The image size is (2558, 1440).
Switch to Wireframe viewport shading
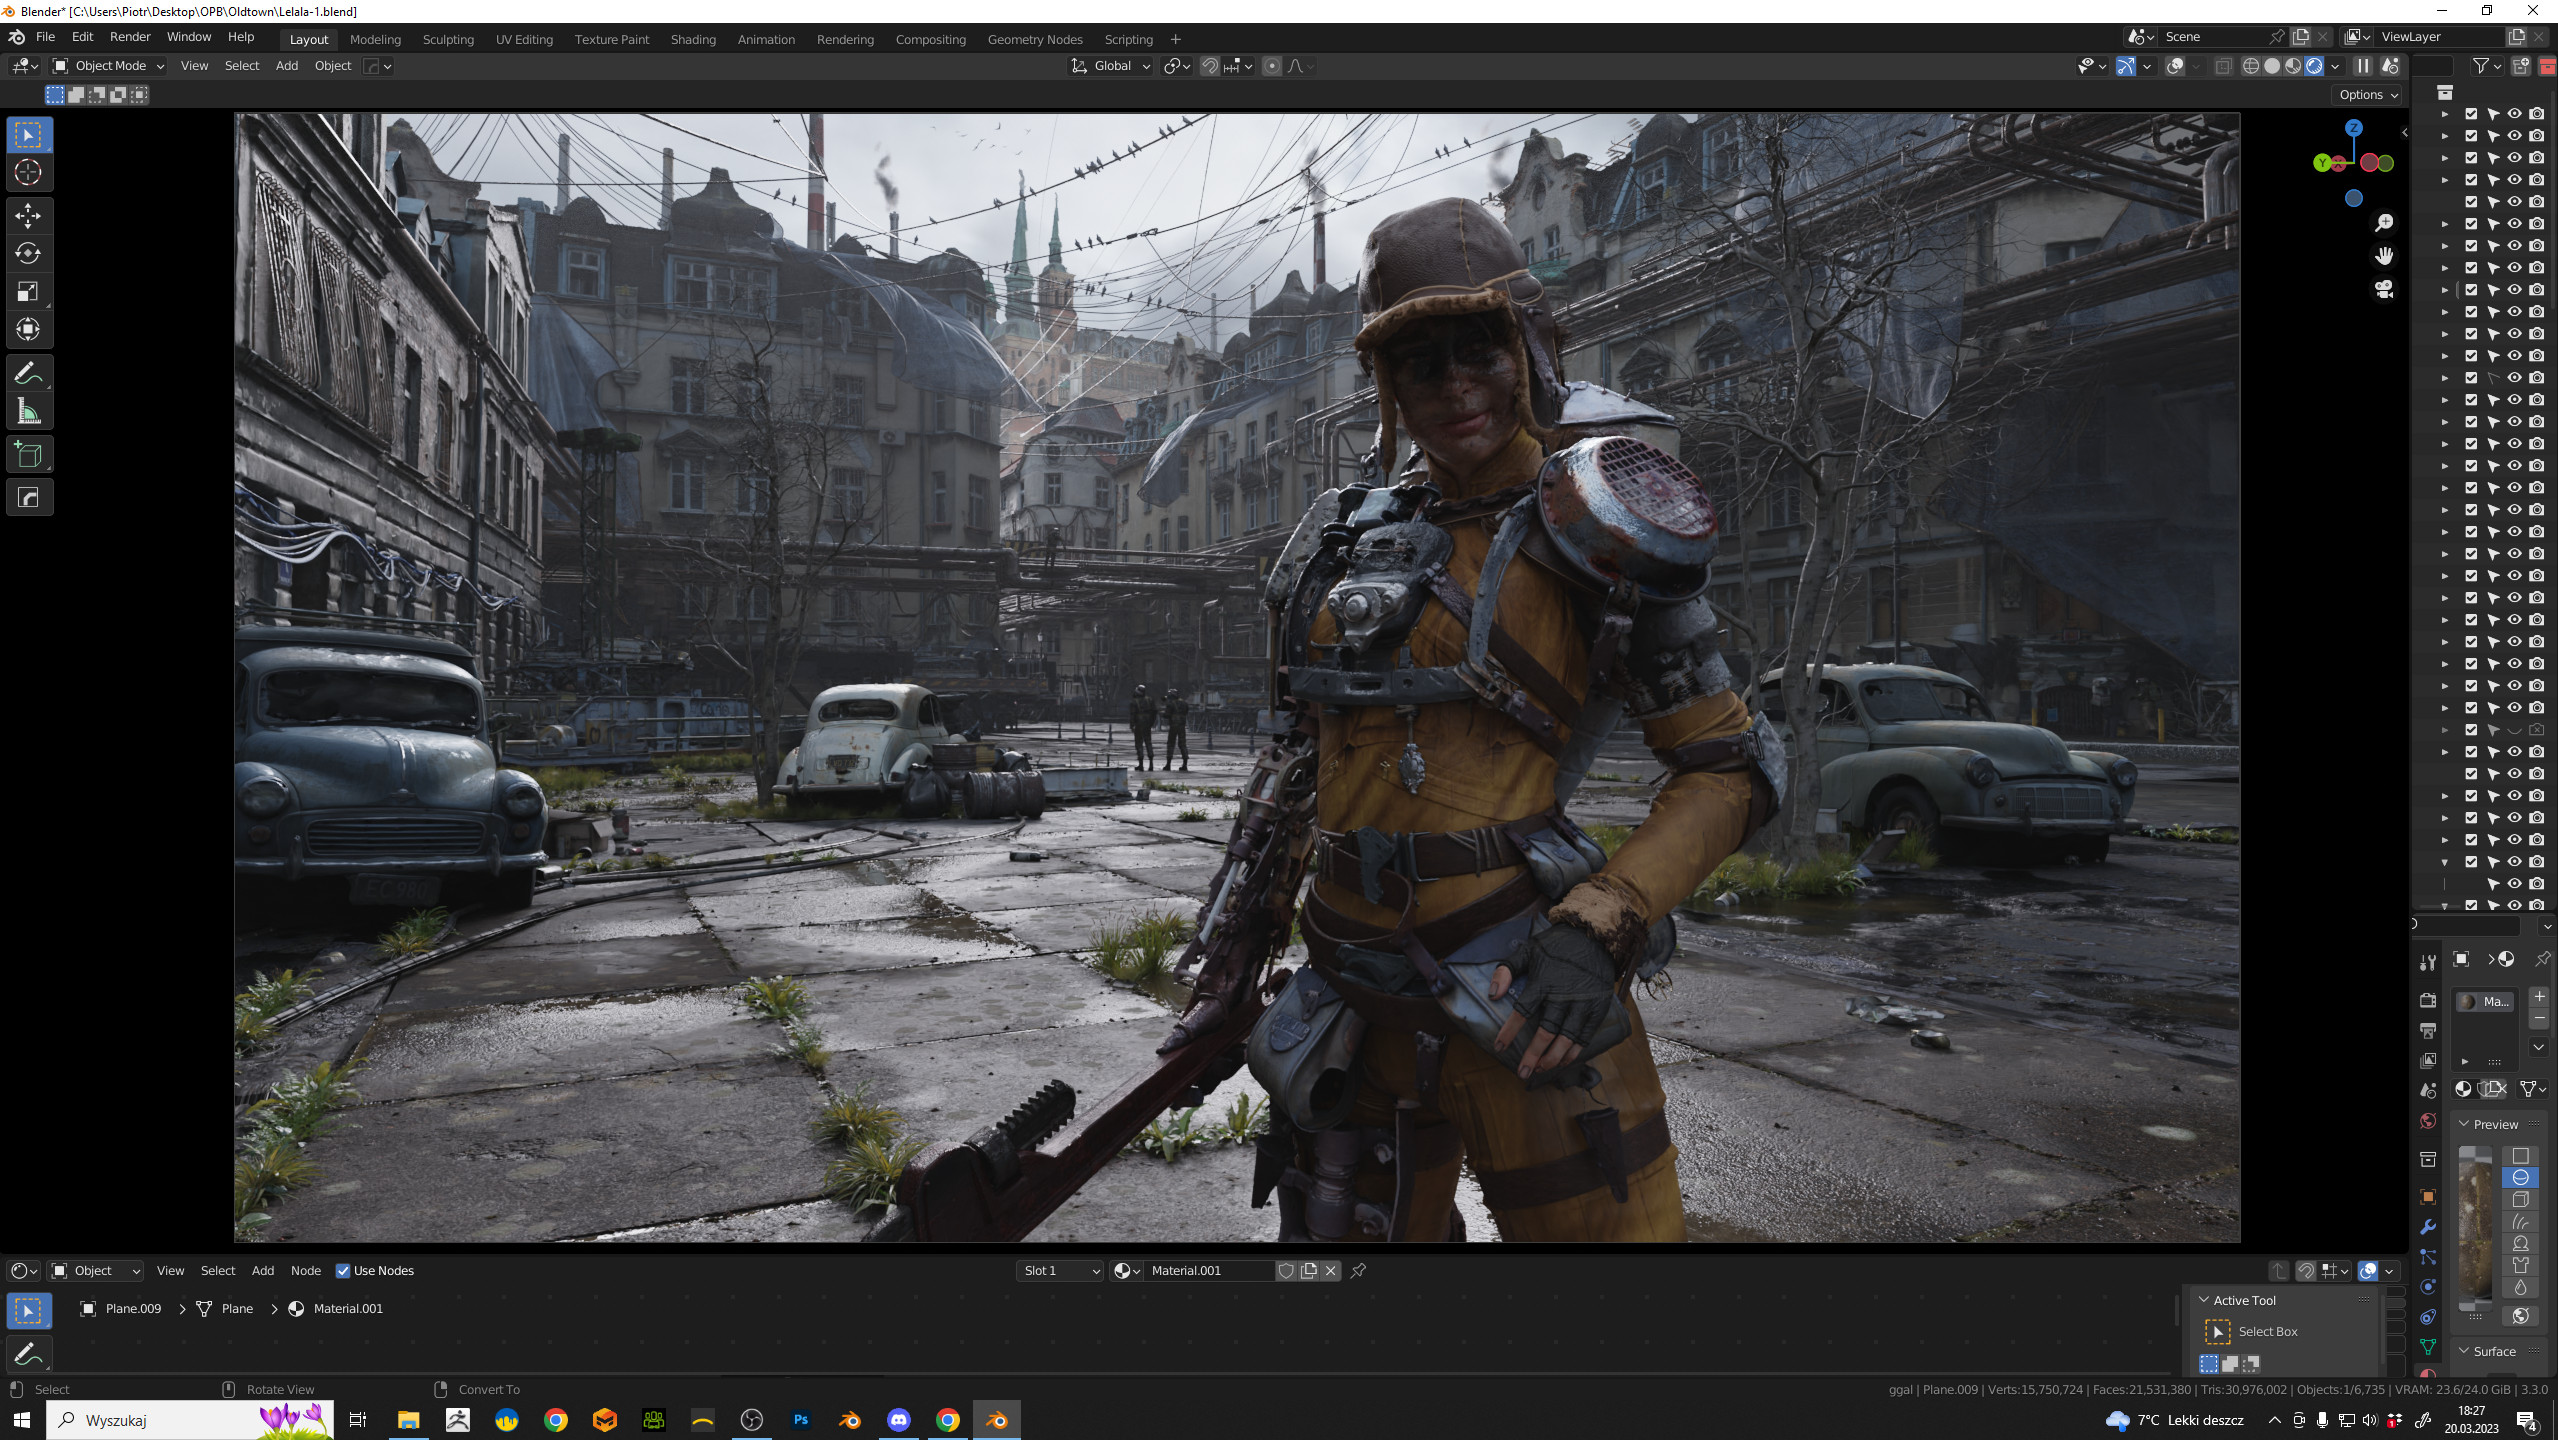[2251, 66]
